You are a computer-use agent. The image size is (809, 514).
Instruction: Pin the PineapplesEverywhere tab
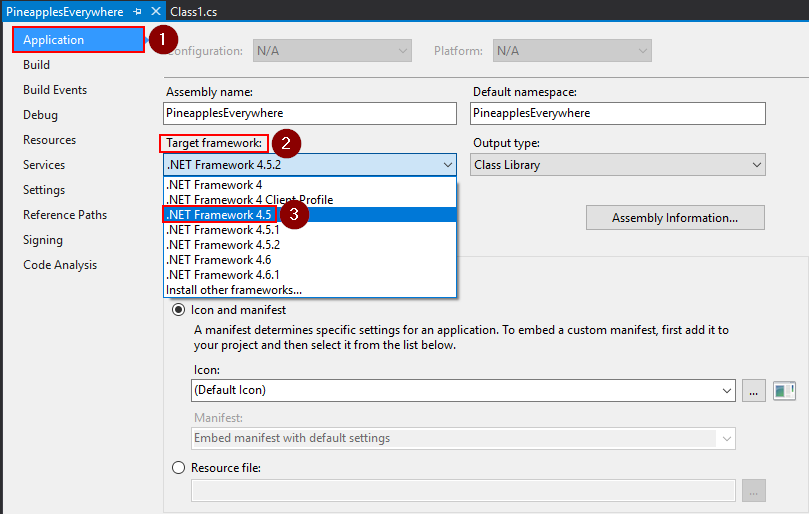(138, 11)
